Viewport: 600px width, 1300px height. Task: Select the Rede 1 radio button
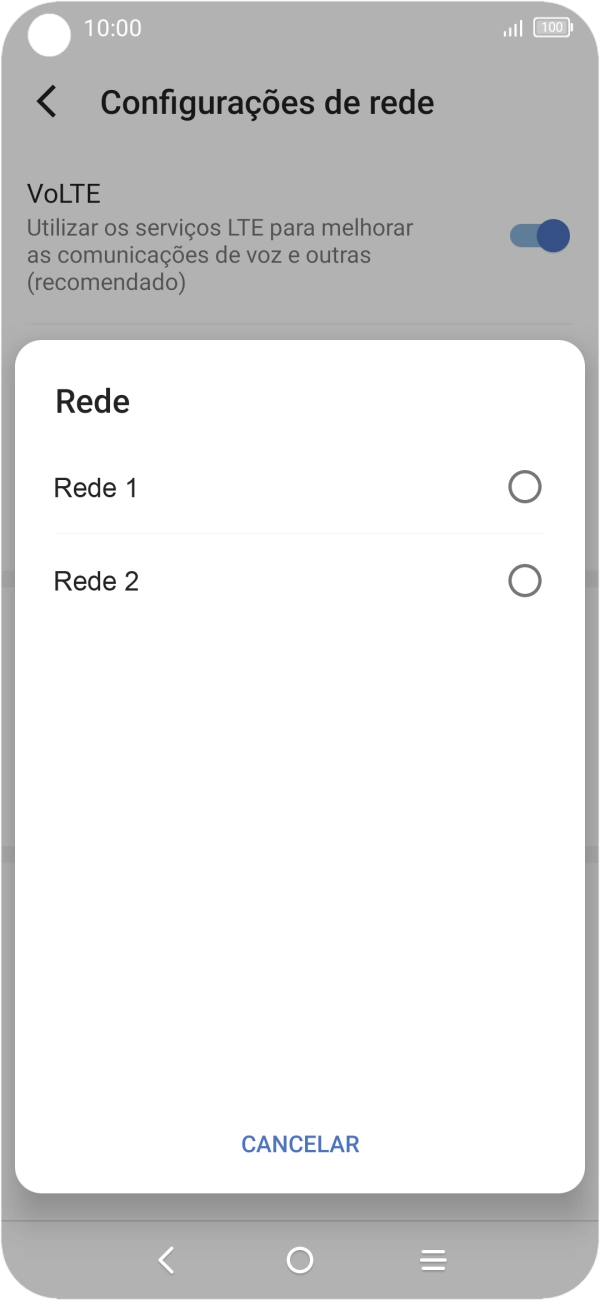(525, 487)
